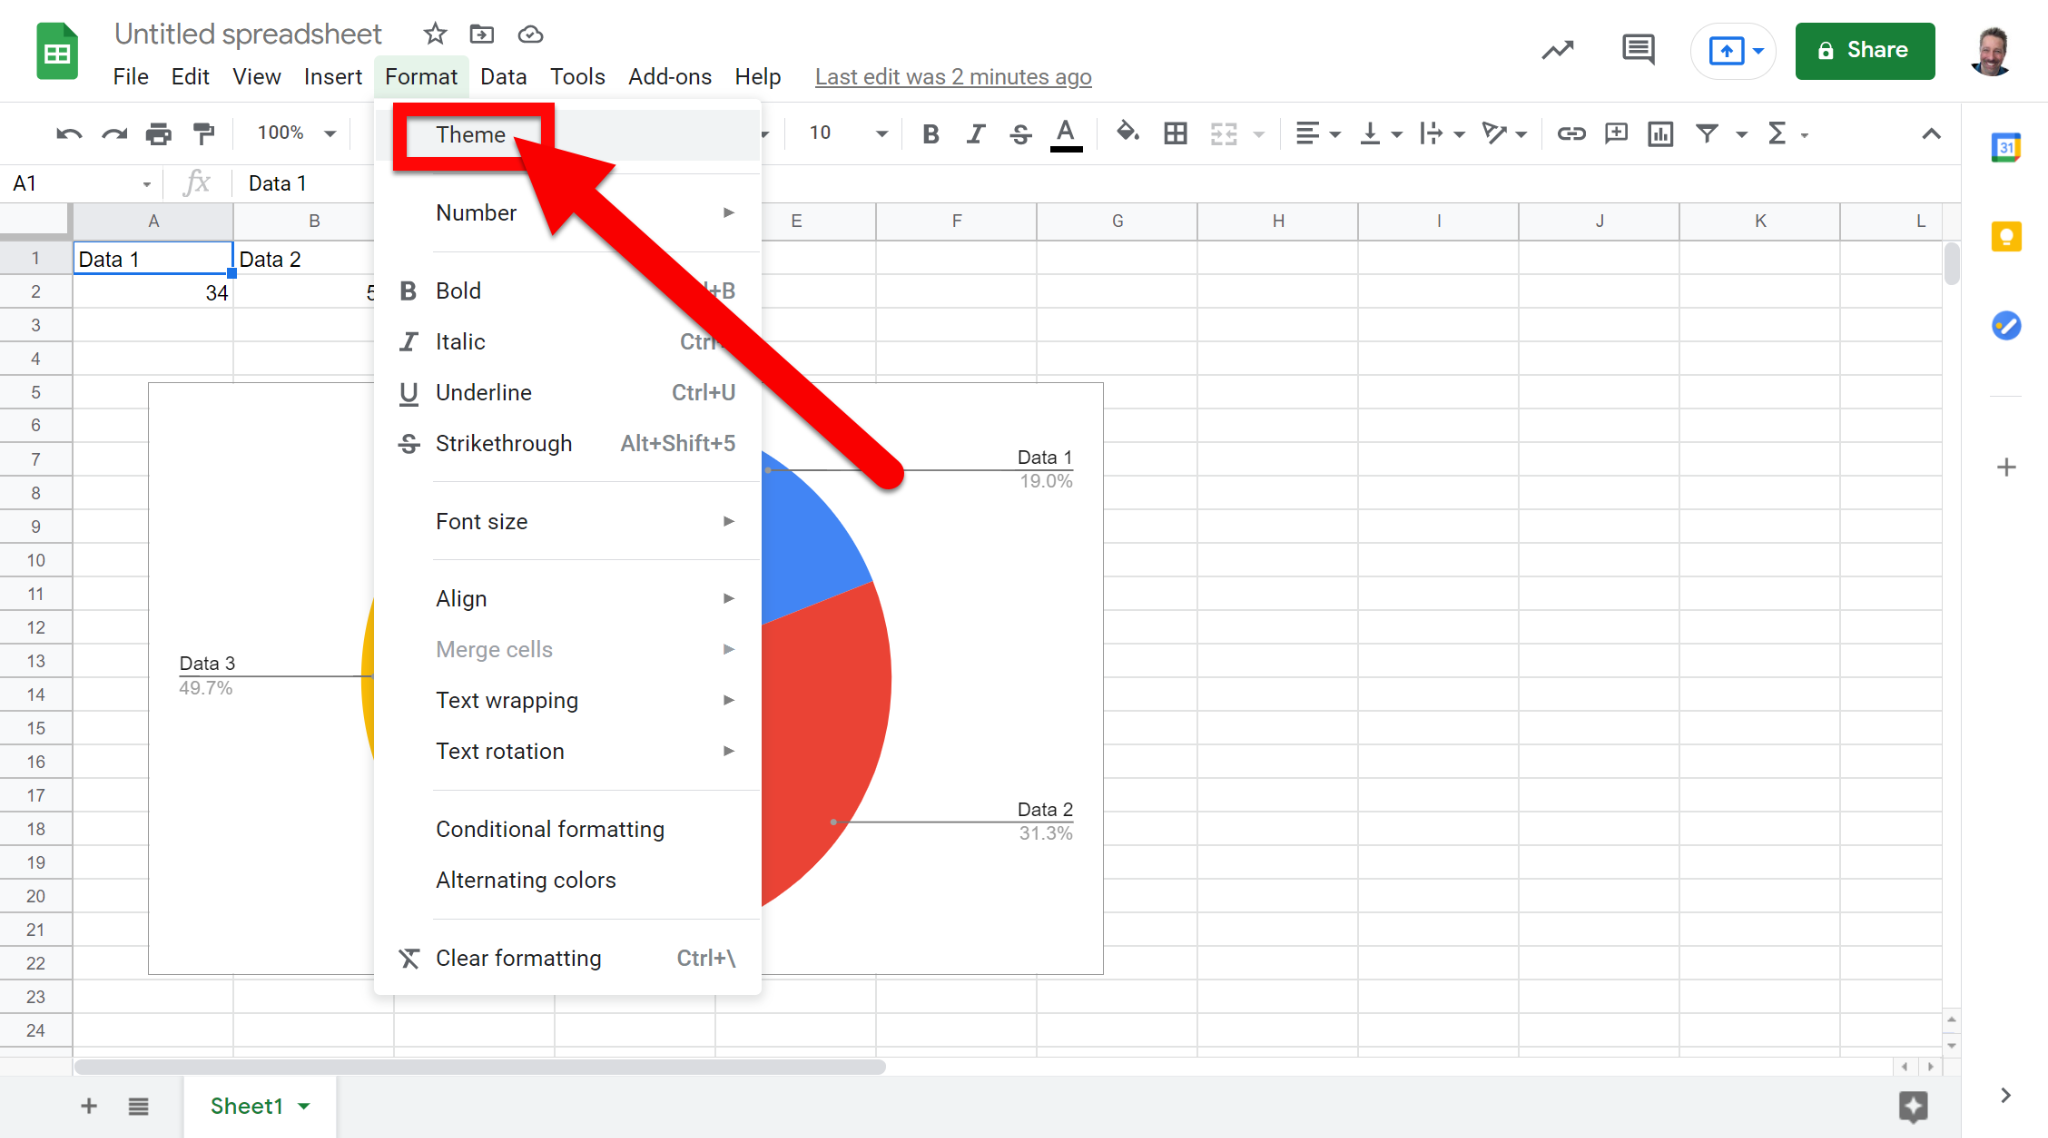
Task: Click the insert link icon
Action: click(1571, 133)
